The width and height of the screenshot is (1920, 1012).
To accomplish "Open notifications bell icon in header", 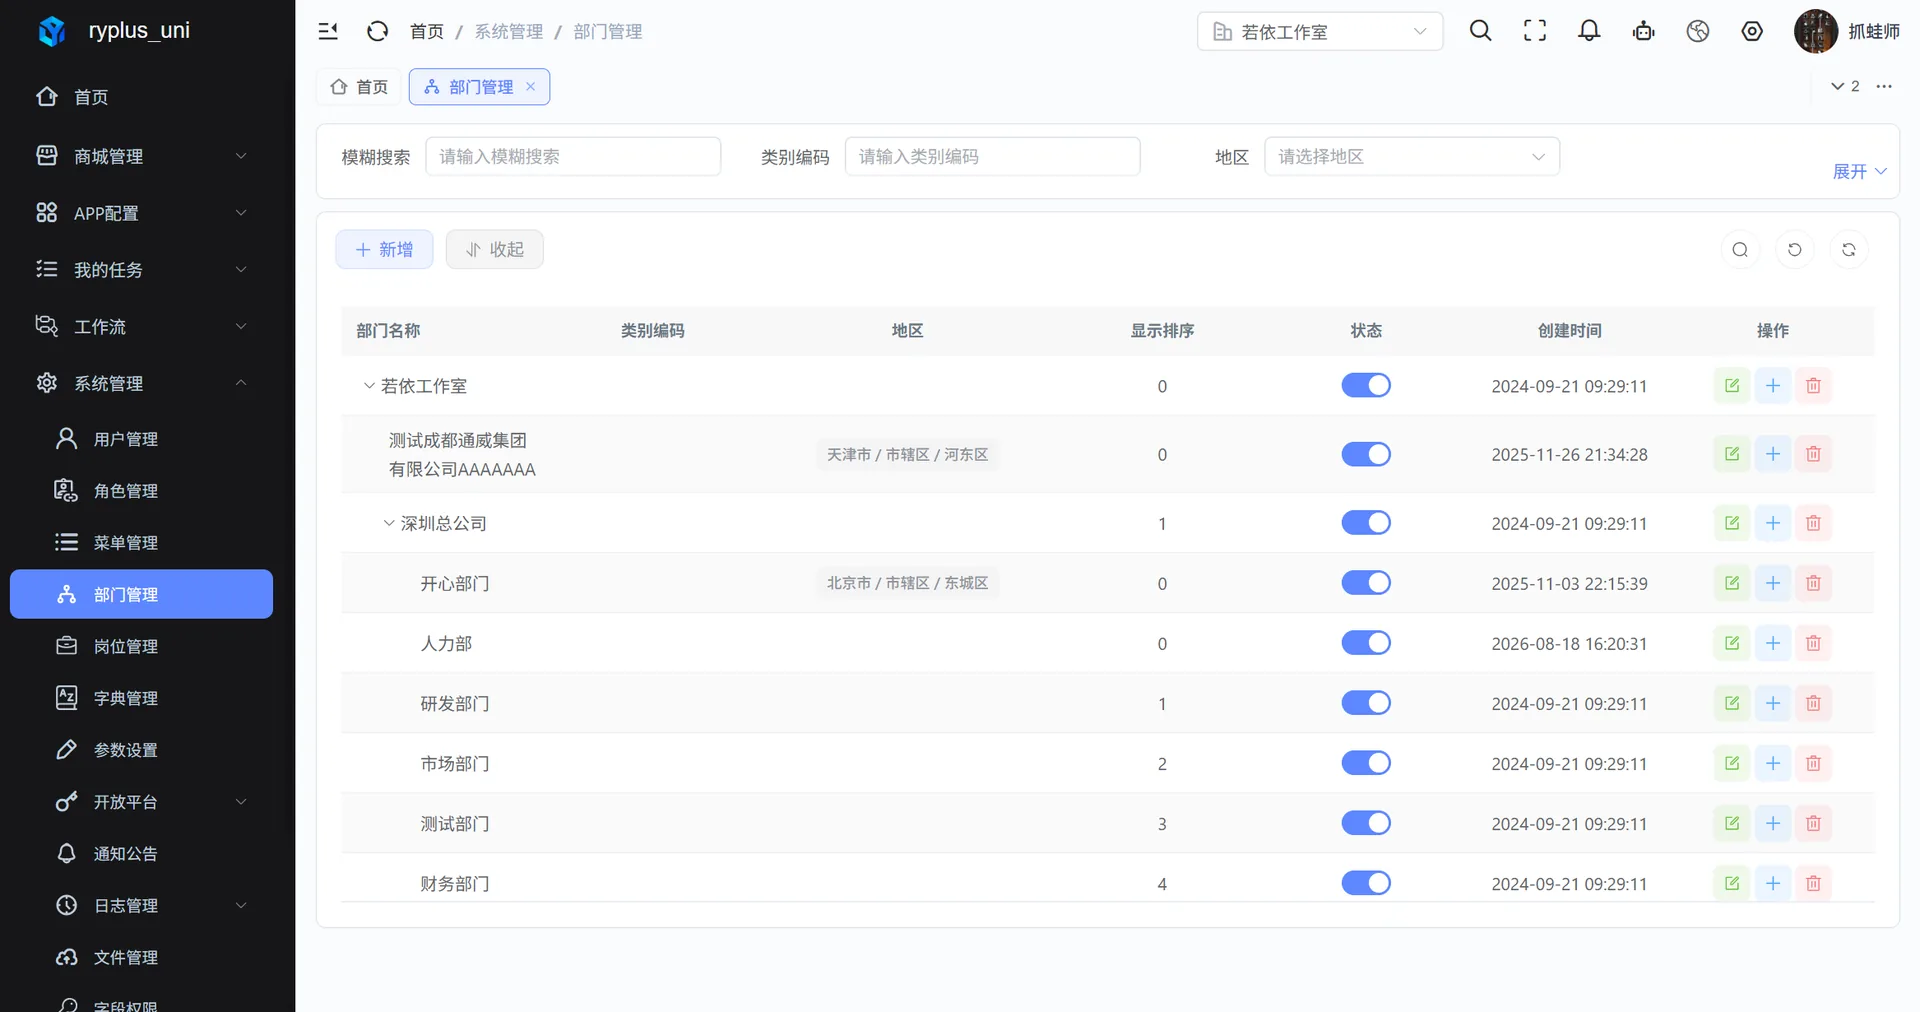I will tap(1589, 31).
